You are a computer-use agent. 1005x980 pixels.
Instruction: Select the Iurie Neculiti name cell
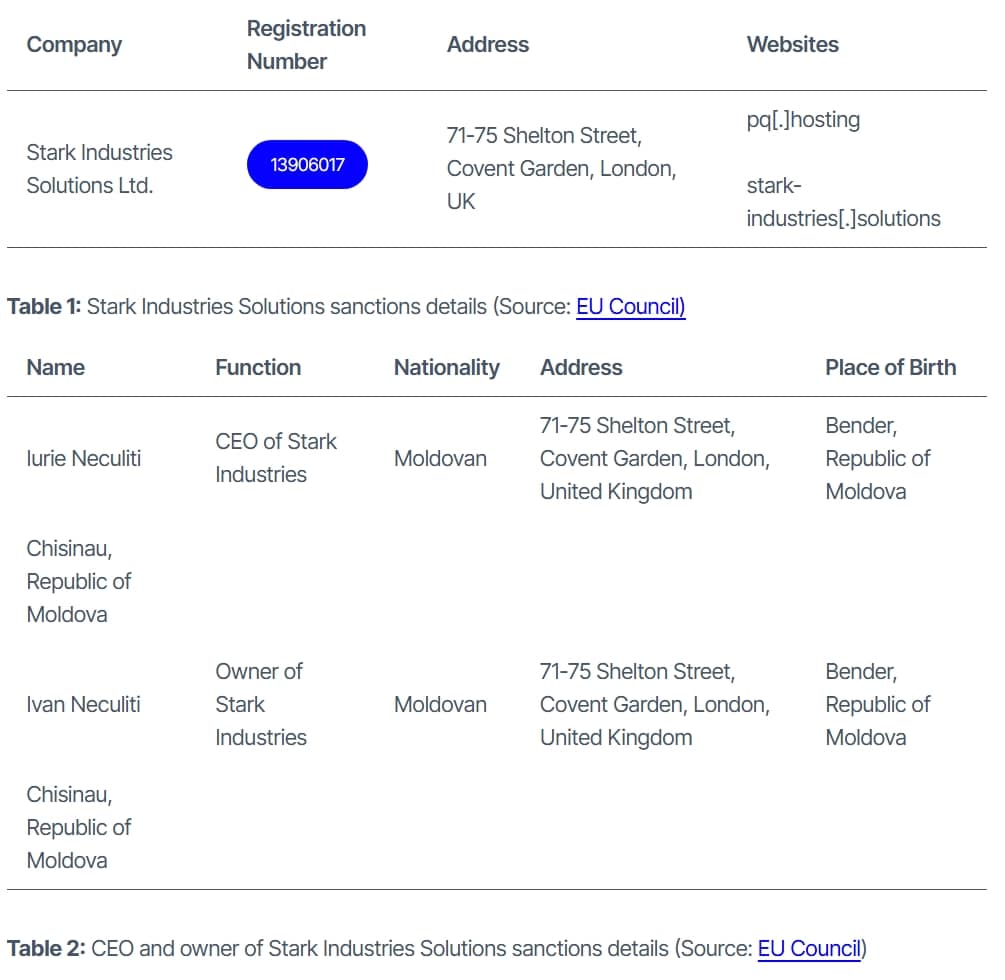pos(84,458)
